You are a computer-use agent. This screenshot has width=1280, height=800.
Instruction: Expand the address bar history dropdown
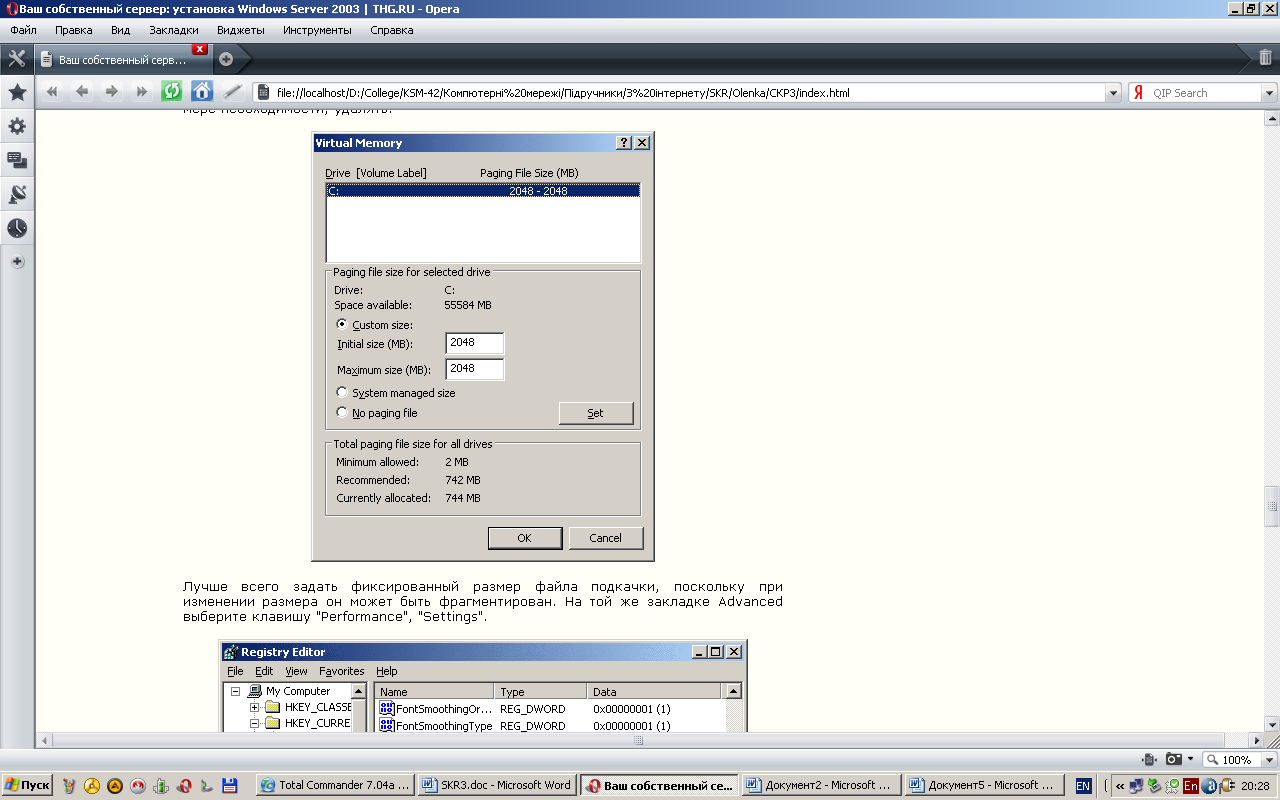point(1113,93)
